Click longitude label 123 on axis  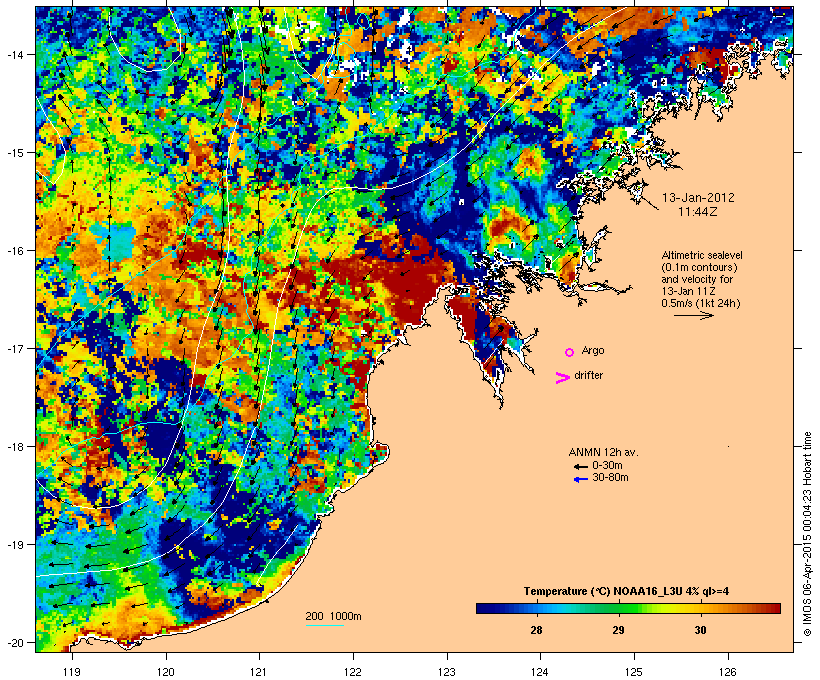447,672
